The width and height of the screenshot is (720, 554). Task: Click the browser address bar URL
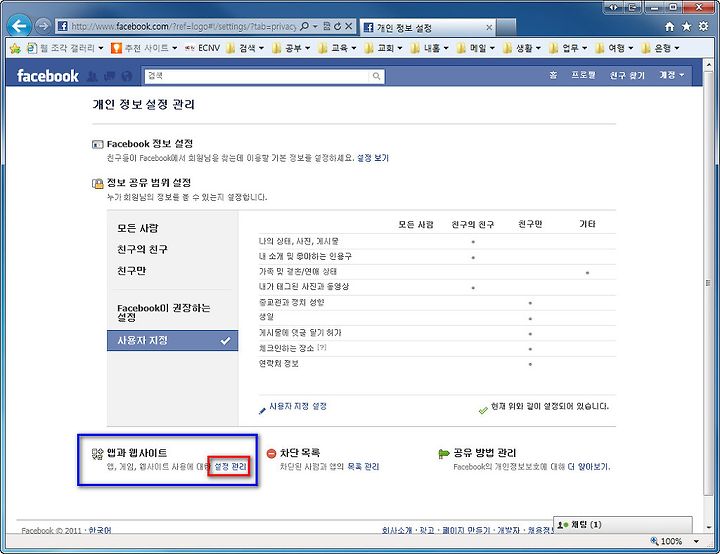pyautogui.click(x=183, y=27)
